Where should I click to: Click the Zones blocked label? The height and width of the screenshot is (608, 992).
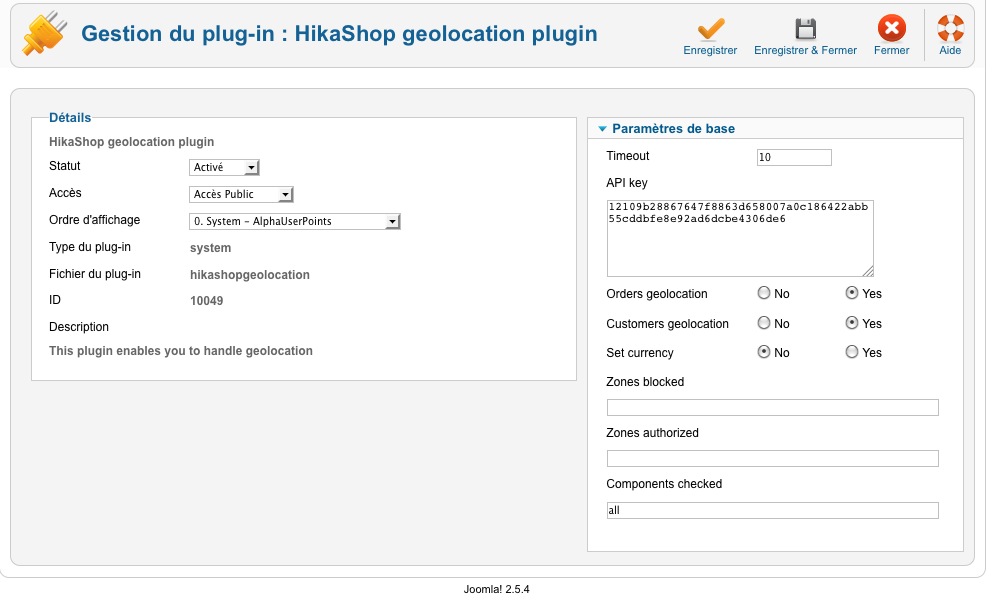click(x=645, y=382)
